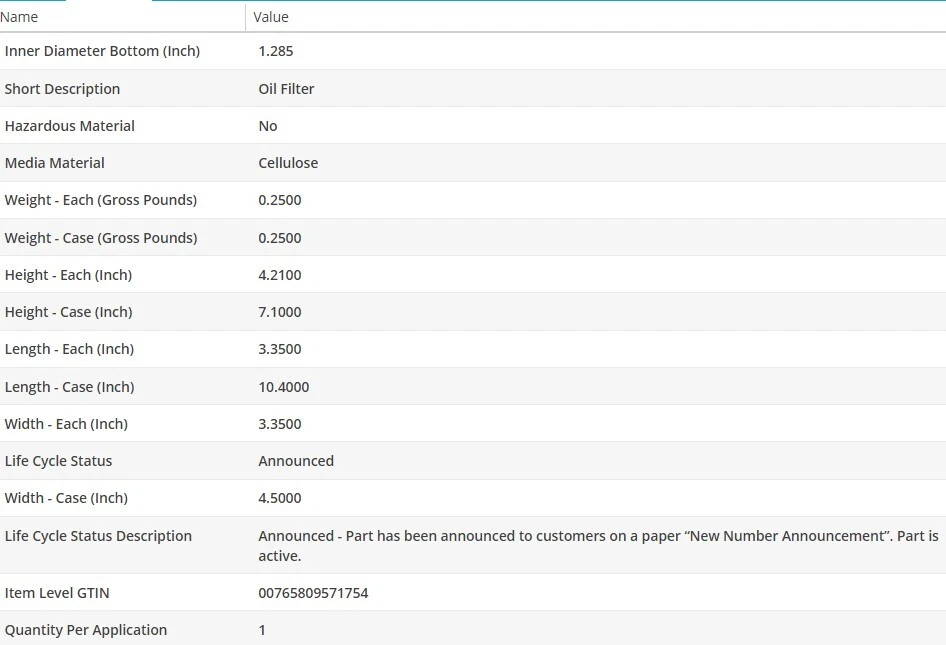Select the value 4.2100
This screenshot has width=946, height=645.
click(x=280, y=275)
